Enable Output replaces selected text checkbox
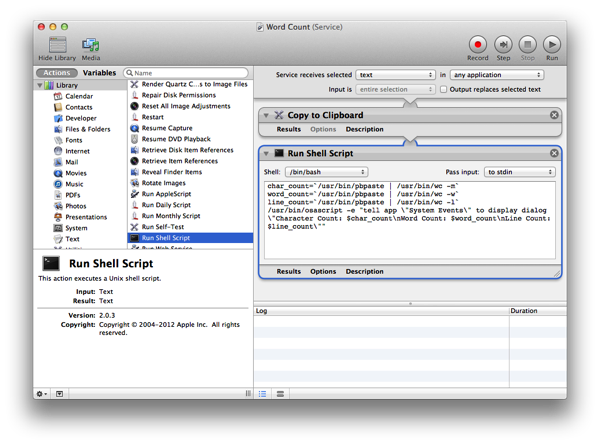Screen dimensions: 600x445 click(443, 90)
